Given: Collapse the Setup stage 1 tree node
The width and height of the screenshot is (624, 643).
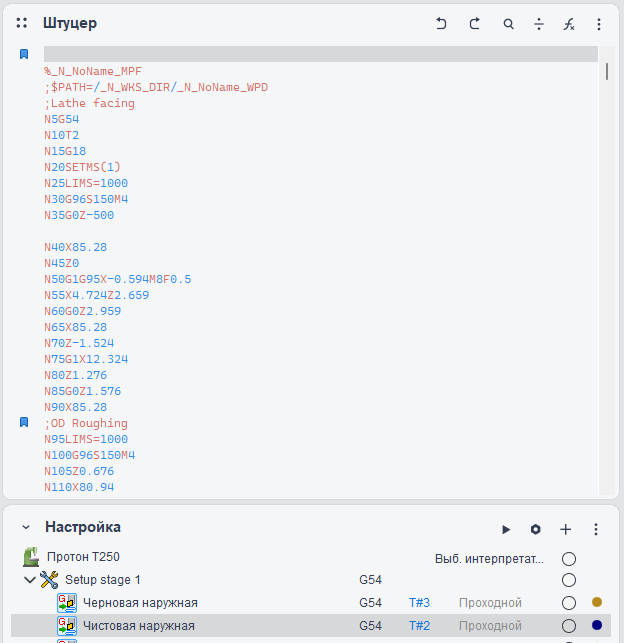Looking at the screenshot, I should click(x=30, y=580).
